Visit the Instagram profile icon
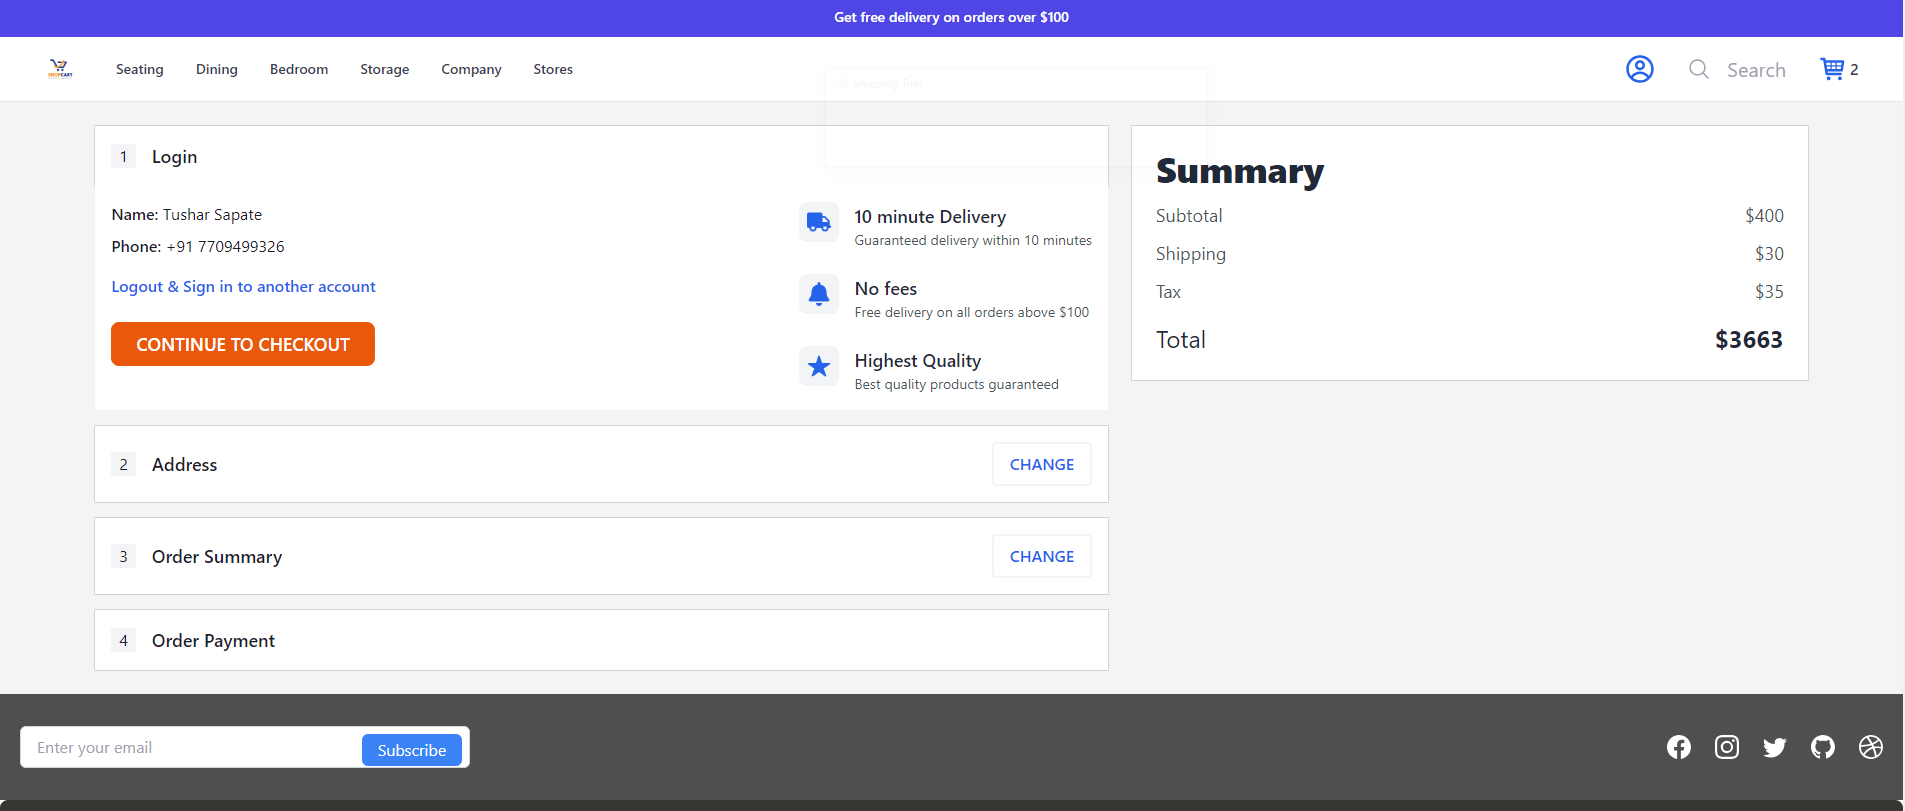The width and height of the screenshot is (1905, 811). point(1727,747)
